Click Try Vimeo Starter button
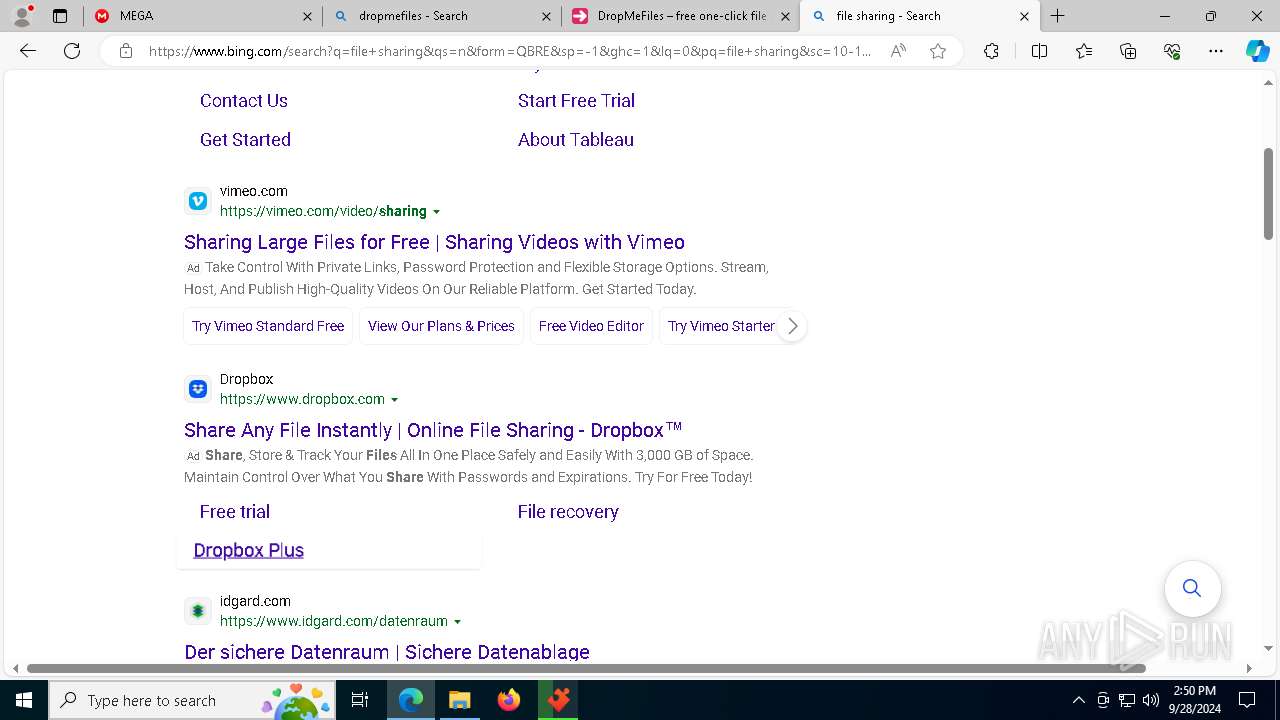This screenshot has width=1280, height=720. click(721, 326)
